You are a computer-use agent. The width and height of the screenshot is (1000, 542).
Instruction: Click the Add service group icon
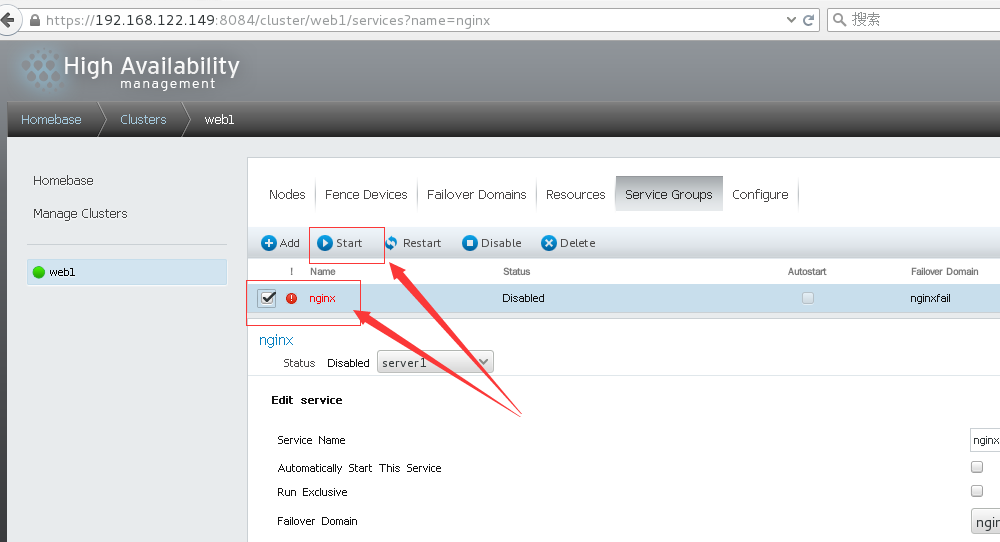tap(269, 243)
